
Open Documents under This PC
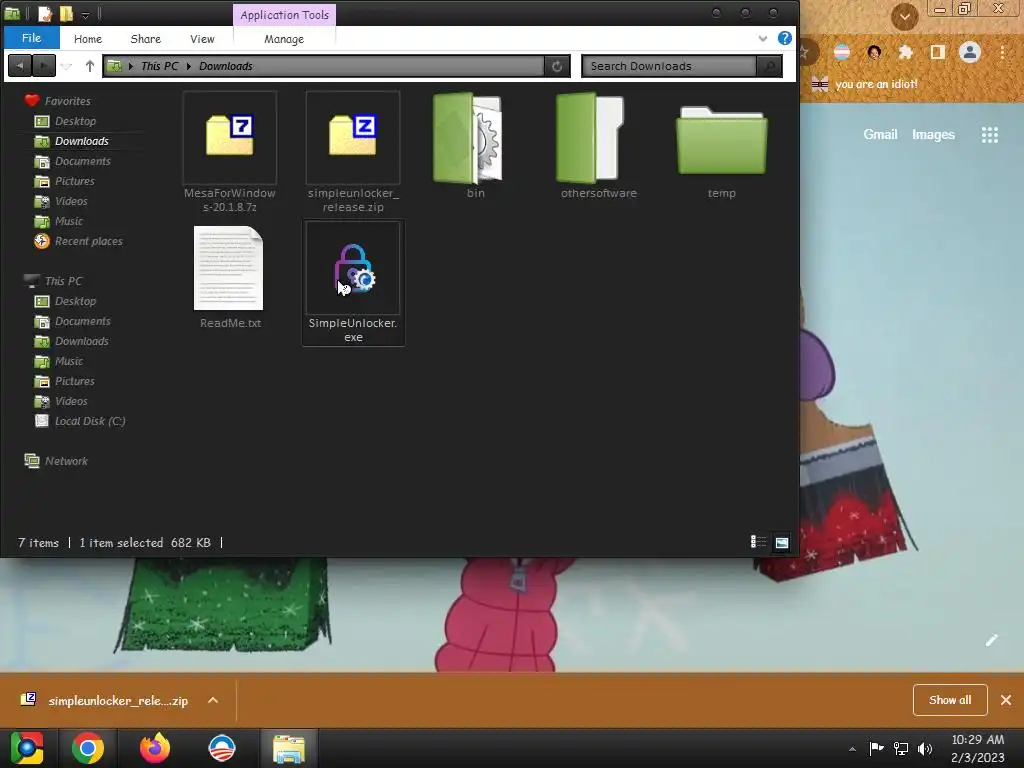pos(82,321)
